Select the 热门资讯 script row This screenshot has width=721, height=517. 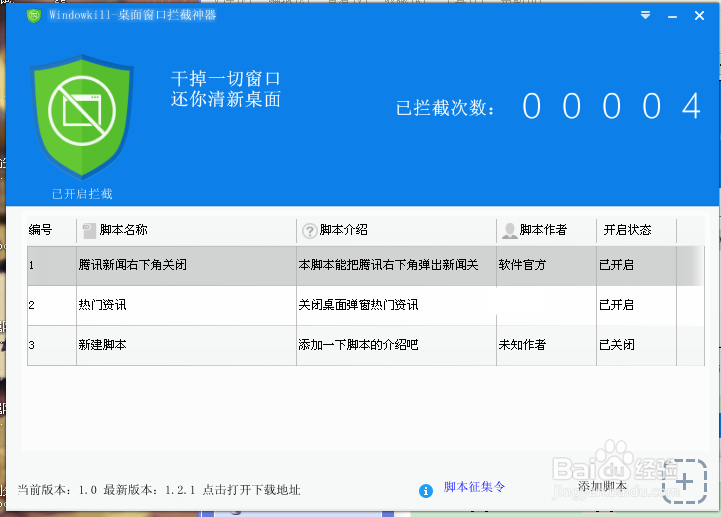(x=366, y=305)
